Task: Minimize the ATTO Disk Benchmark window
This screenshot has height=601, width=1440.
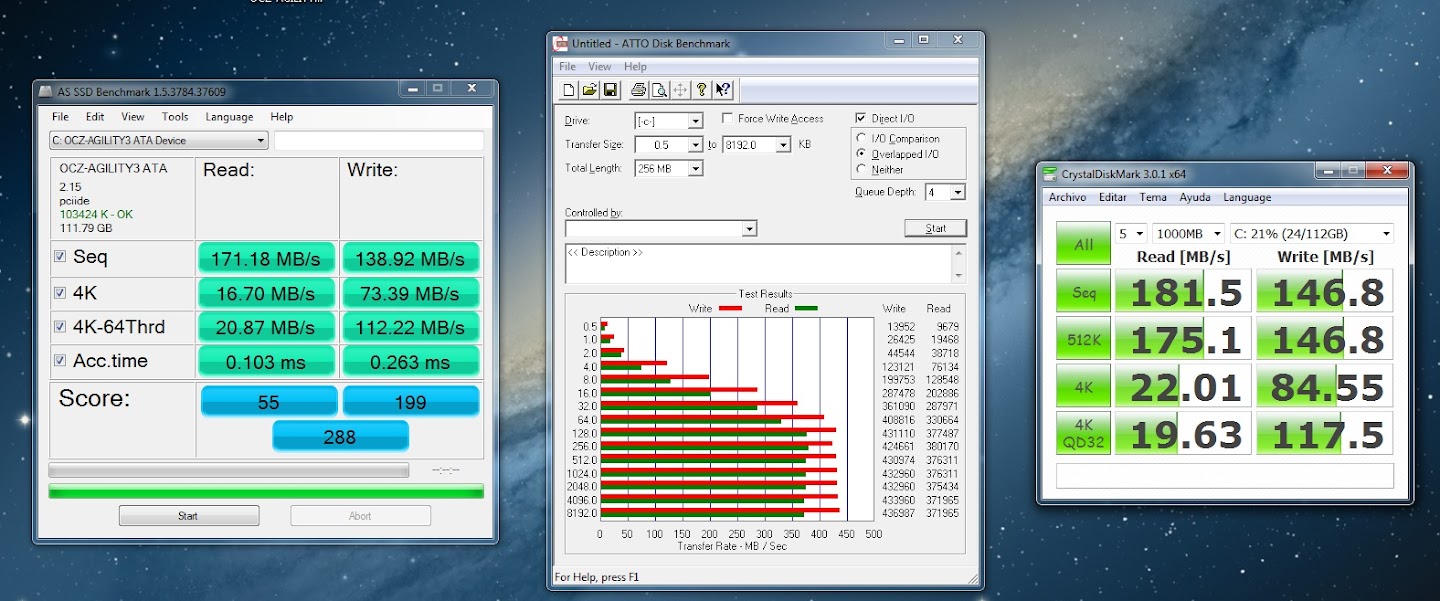Action: pos(896,40)
